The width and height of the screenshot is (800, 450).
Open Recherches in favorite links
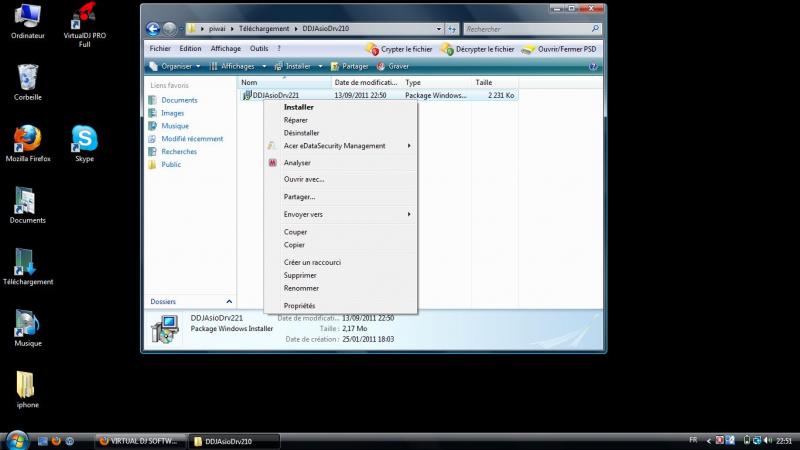point(179,152)
